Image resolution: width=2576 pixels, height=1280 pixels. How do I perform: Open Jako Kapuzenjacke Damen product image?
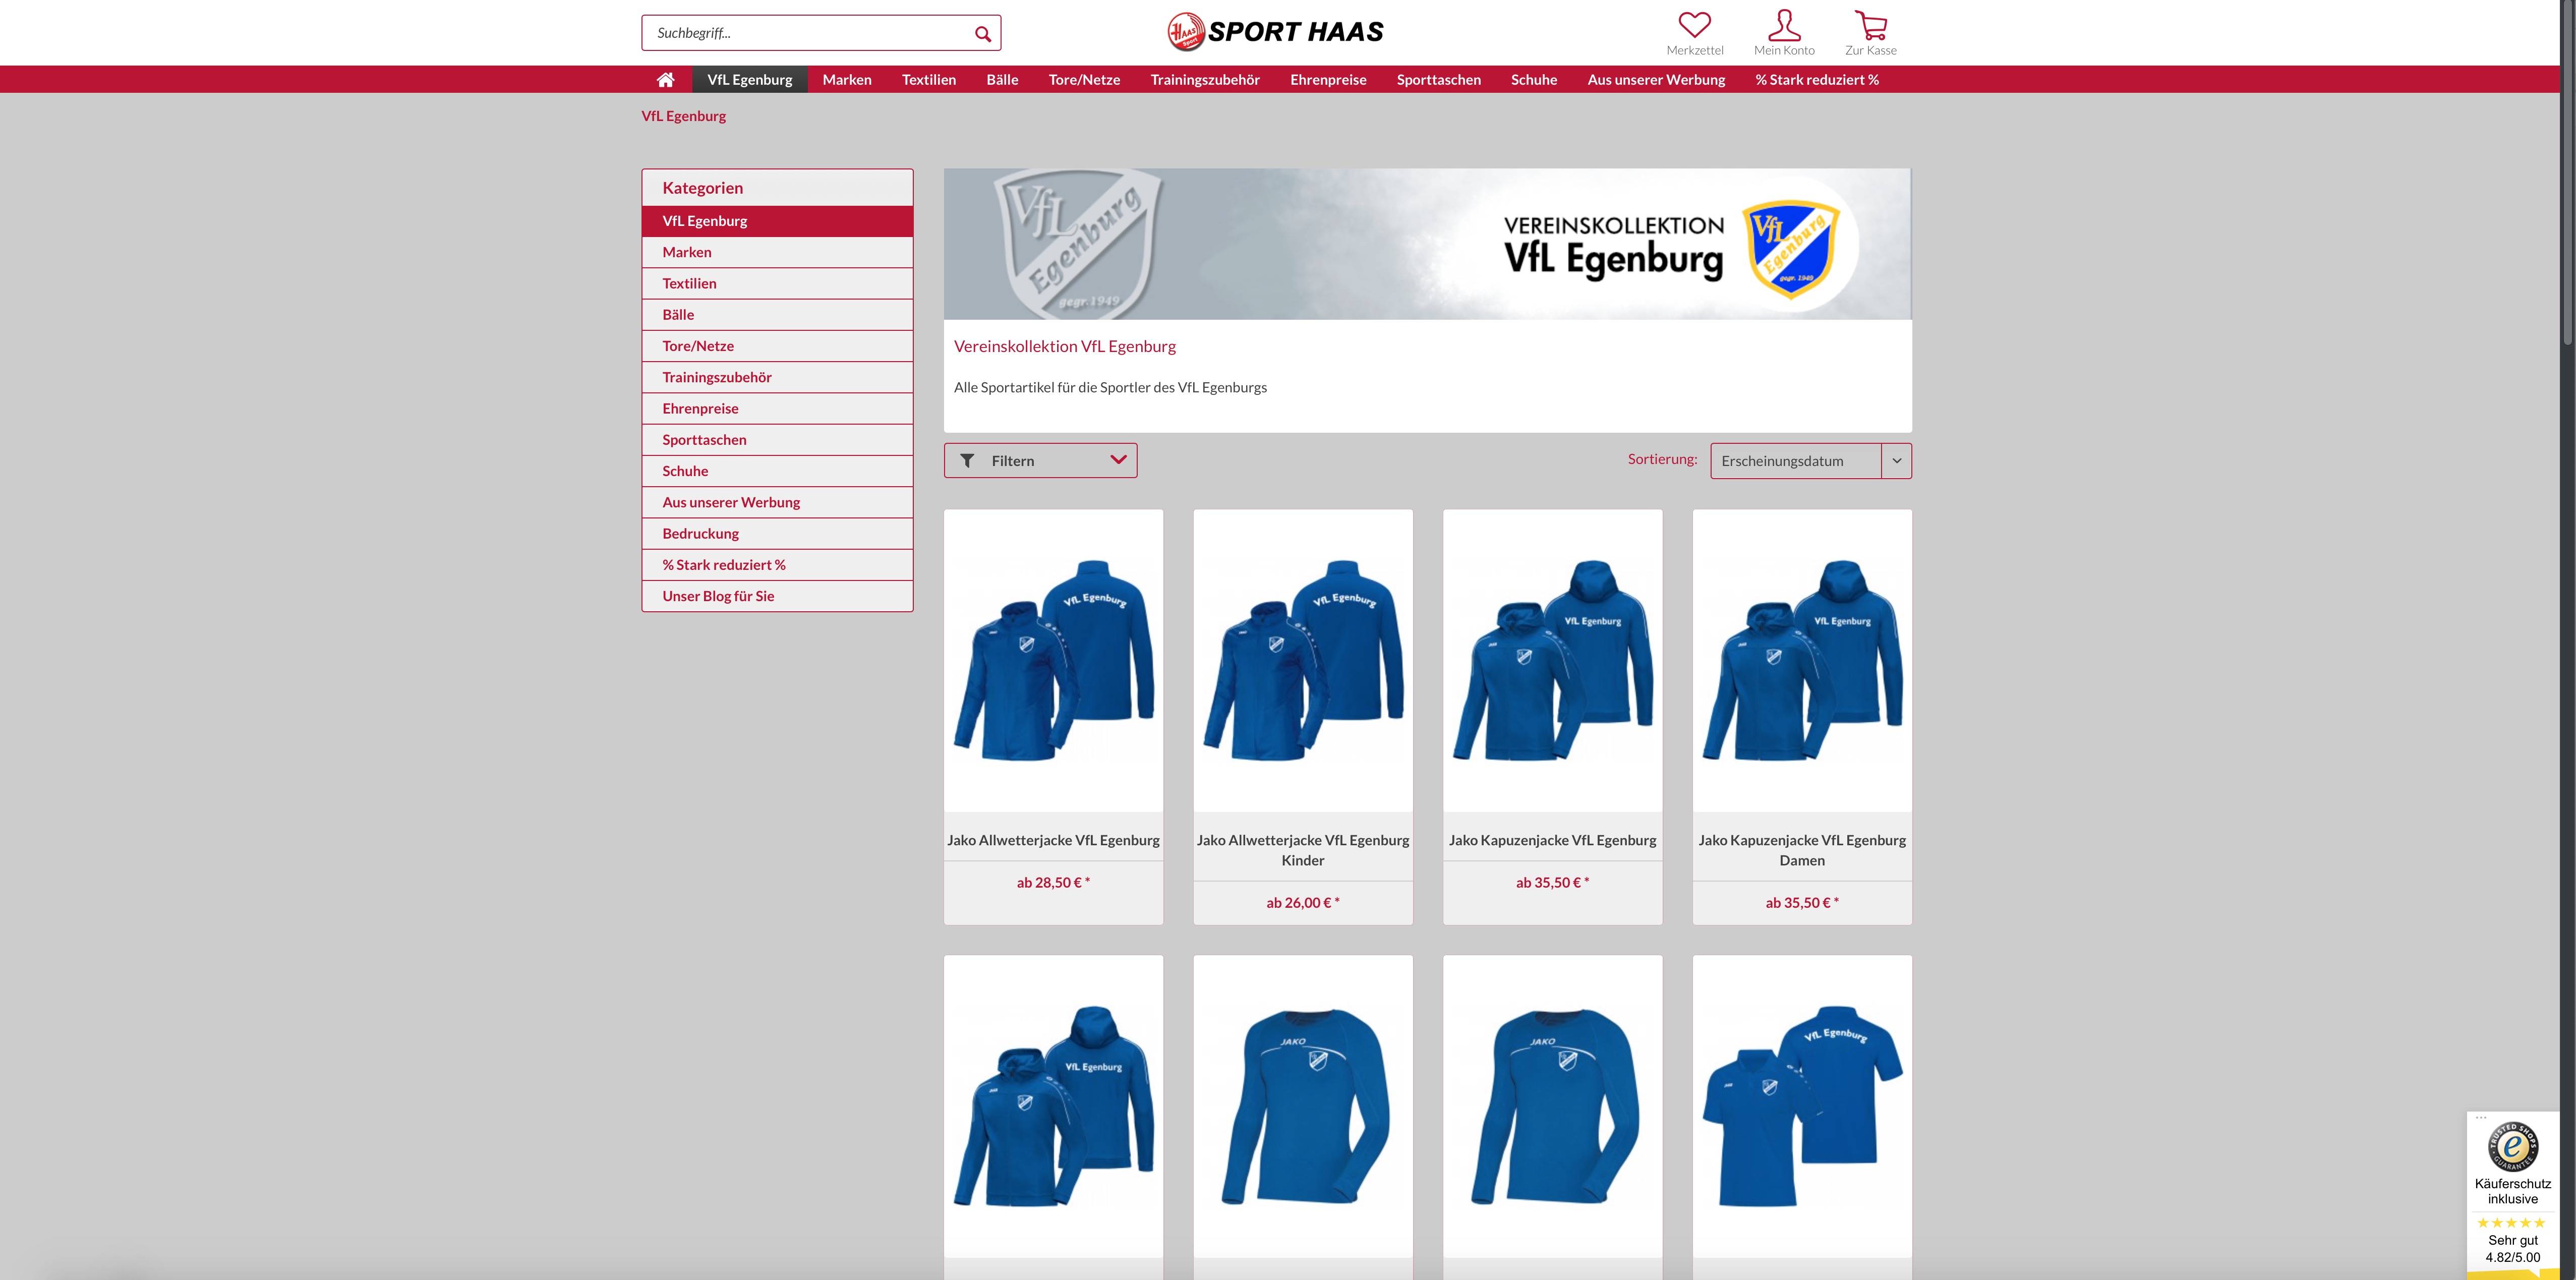[x=1801, y=661]
